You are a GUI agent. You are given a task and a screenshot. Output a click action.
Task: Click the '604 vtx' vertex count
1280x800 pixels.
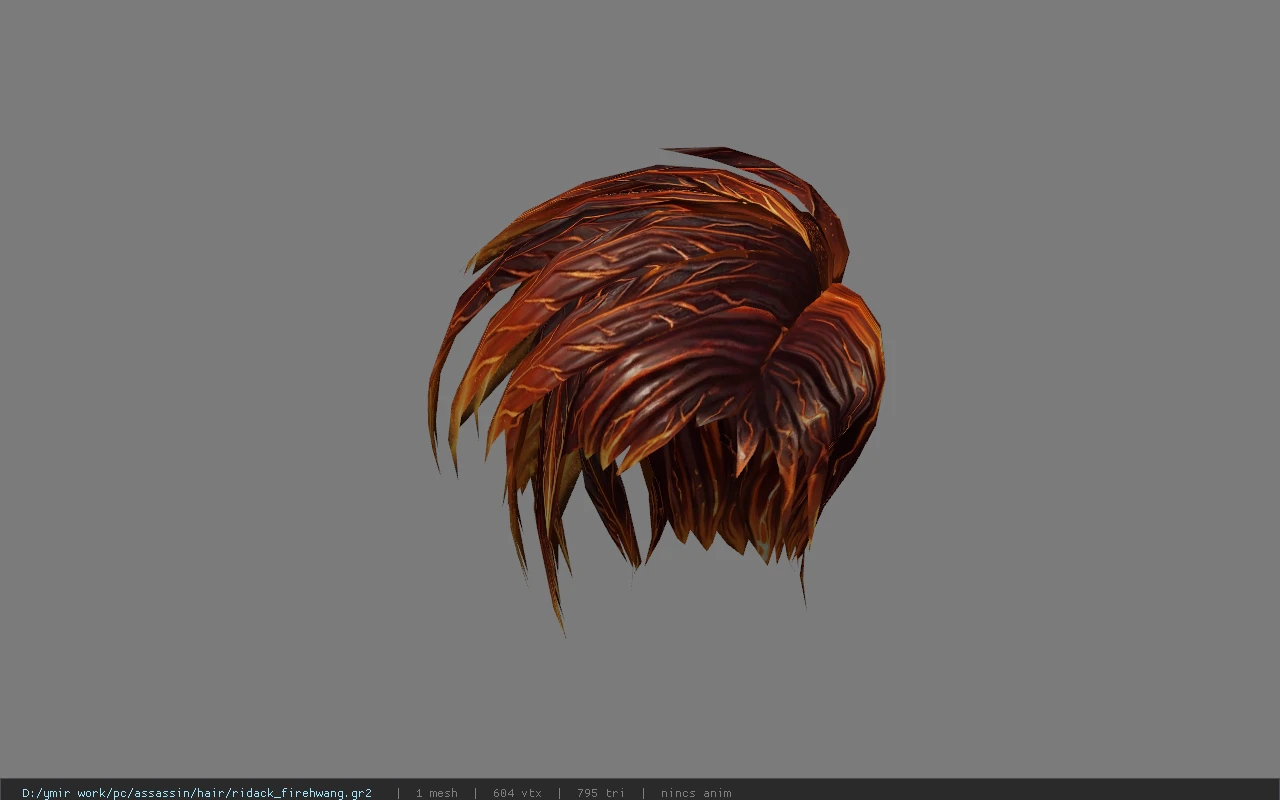click(x=517, y=793)
